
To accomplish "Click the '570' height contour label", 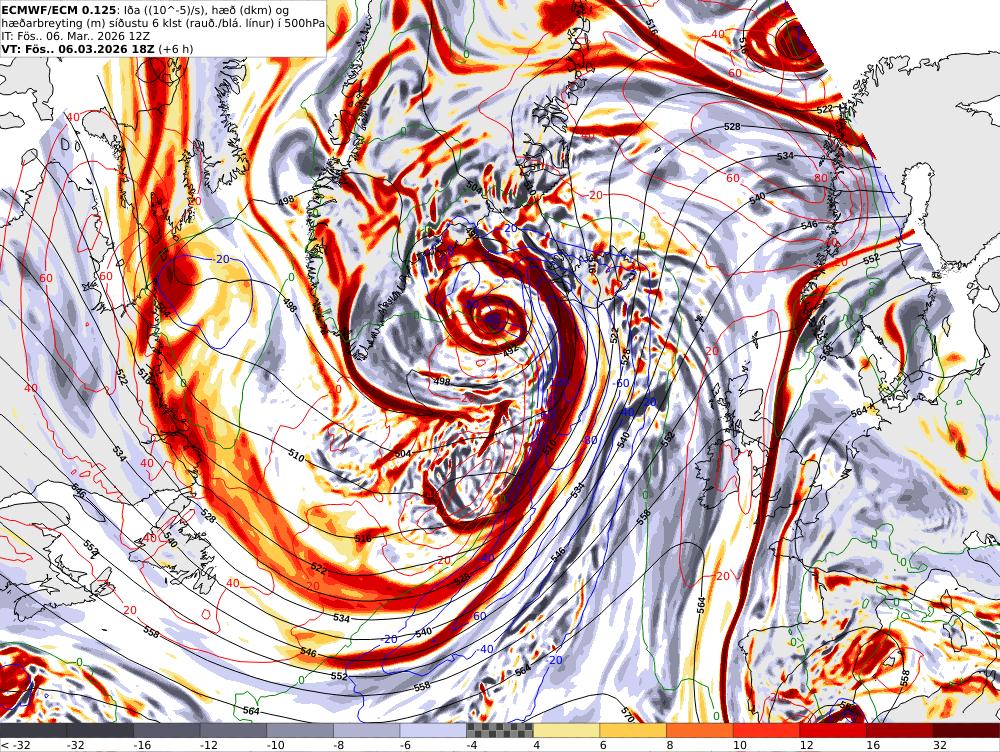I will tap(627, 714).
